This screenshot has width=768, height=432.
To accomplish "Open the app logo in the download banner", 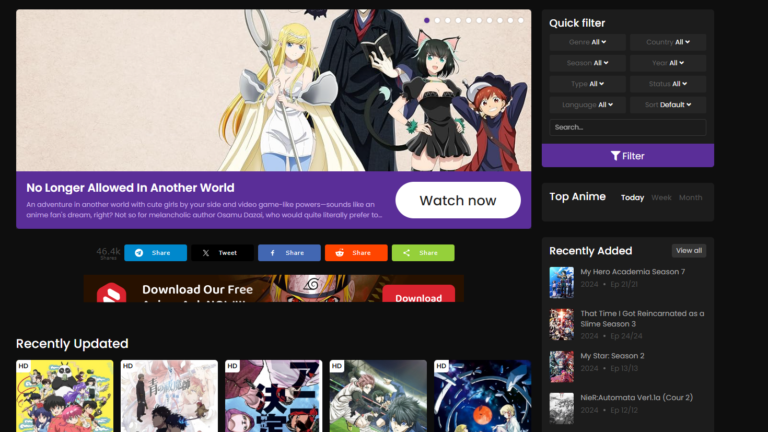I will (111, 294).
